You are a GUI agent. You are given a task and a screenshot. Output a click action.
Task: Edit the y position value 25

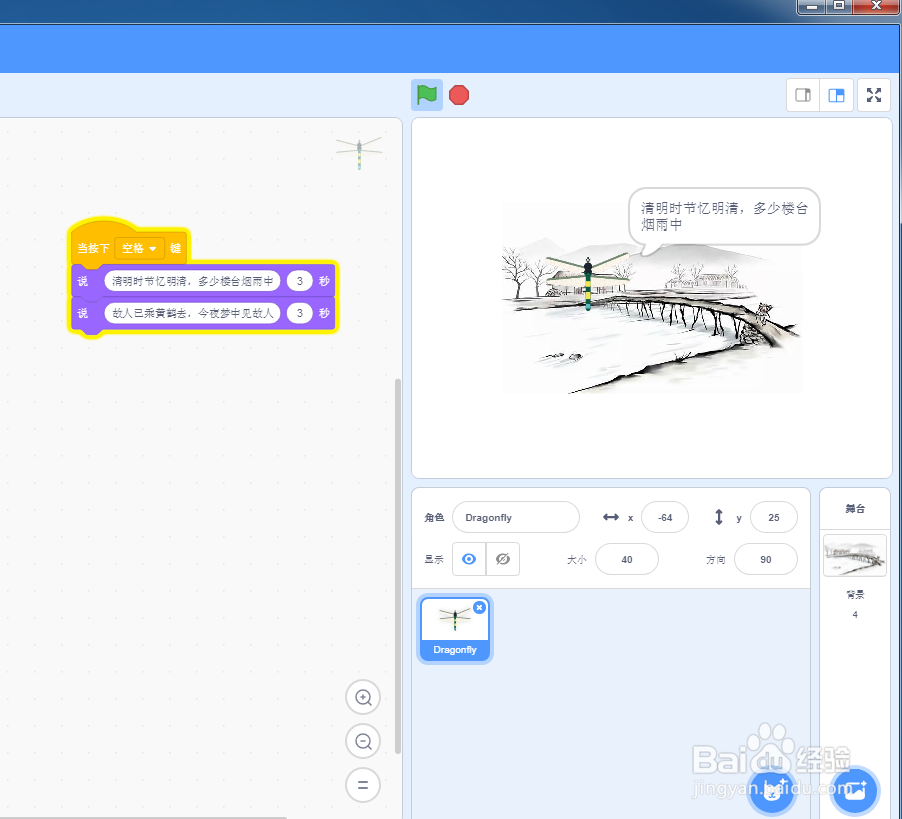774,517
